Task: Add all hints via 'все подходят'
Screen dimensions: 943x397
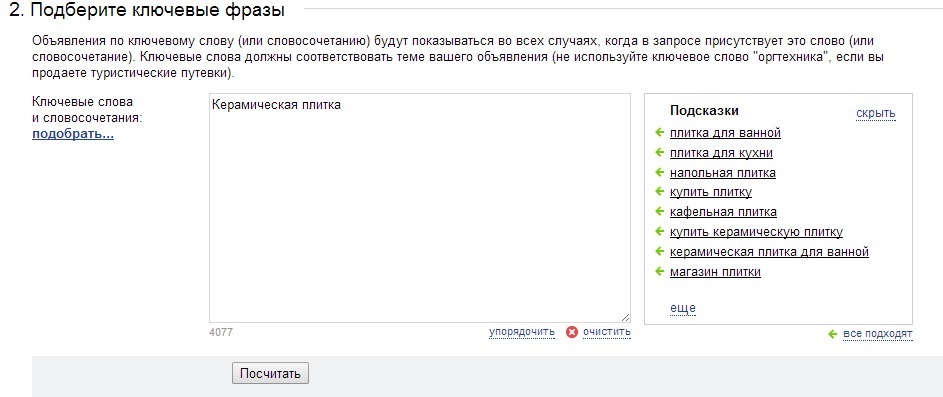Action: click(x=877, y=334)
